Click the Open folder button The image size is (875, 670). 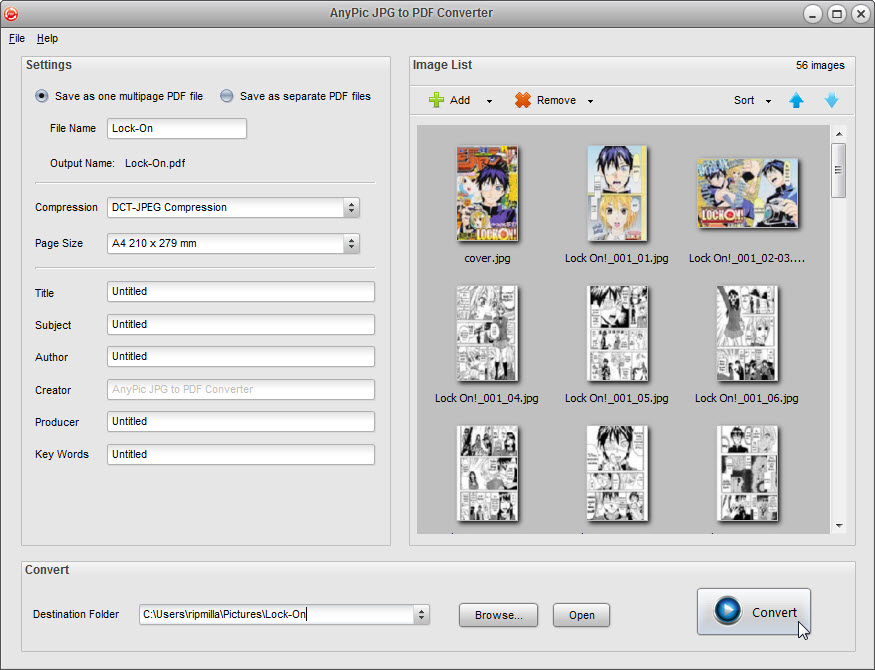[581, 615]
